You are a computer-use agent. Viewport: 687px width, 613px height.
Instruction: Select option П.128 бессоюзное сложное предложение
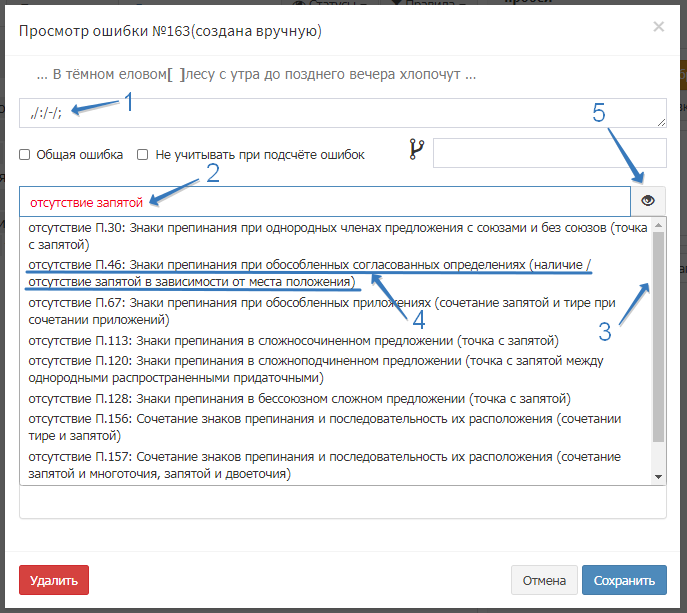[300, 399]
